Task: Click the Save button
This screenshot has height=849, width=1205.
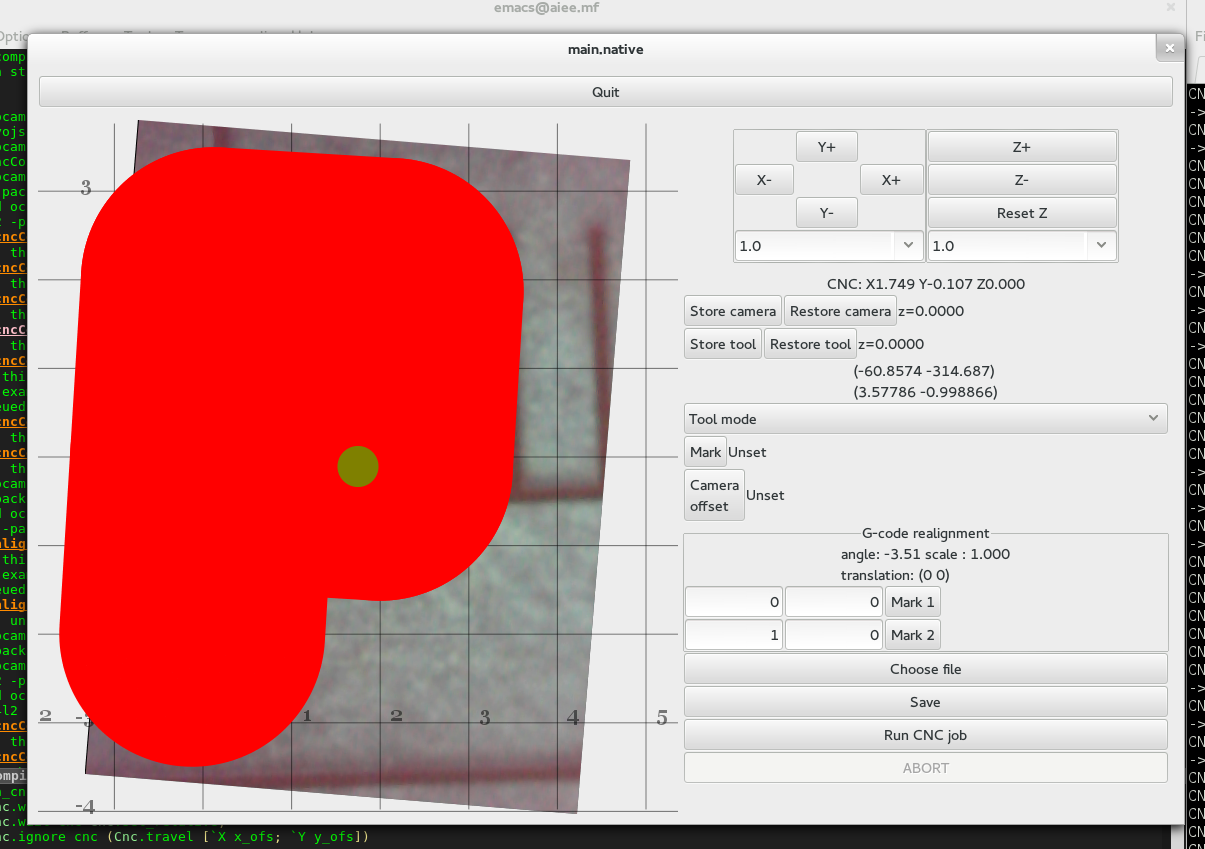Action: [x=926, y=702]
